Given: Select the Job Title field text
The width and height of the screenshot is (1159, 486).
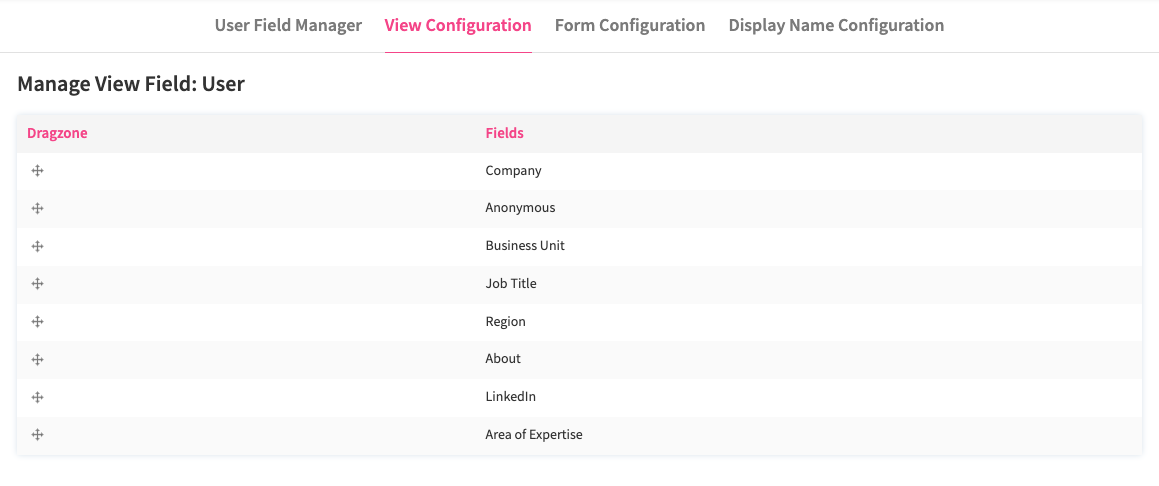Looking at the screenshot, I should (511, 284).
